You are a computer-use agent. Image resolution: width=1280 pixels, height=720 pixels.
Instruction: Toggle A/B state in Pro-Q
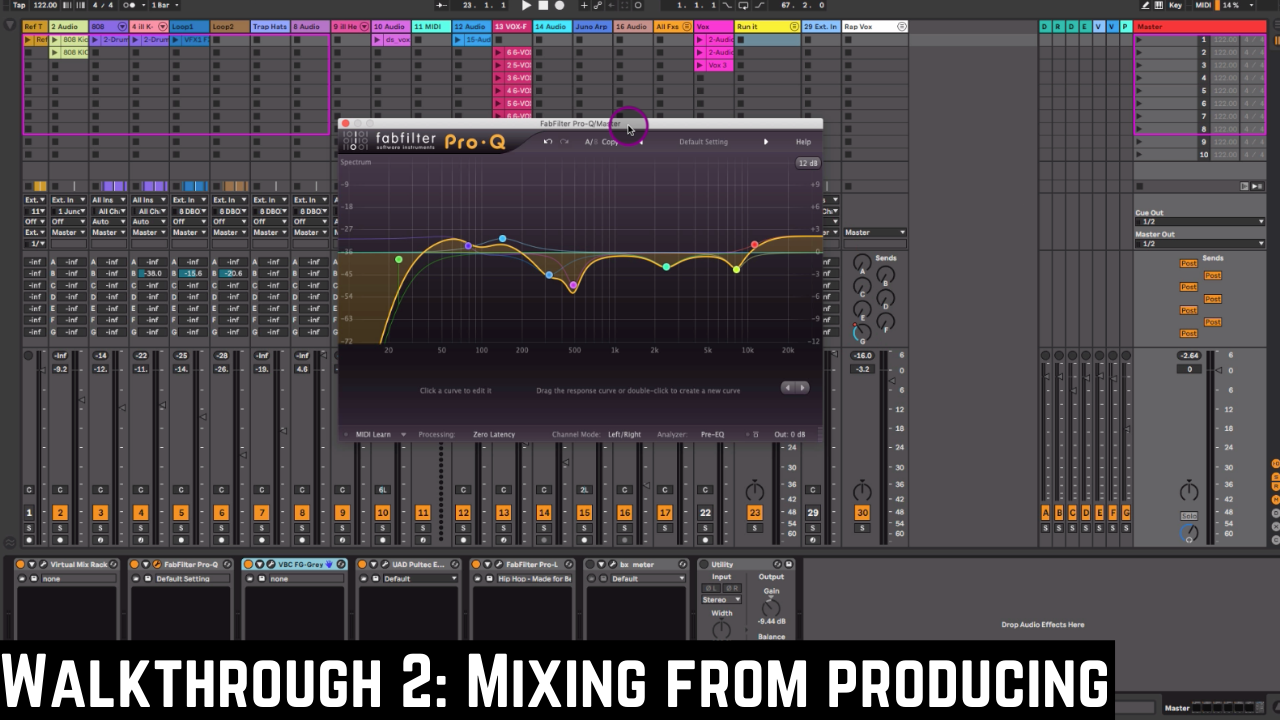click(x=590, y=142)
